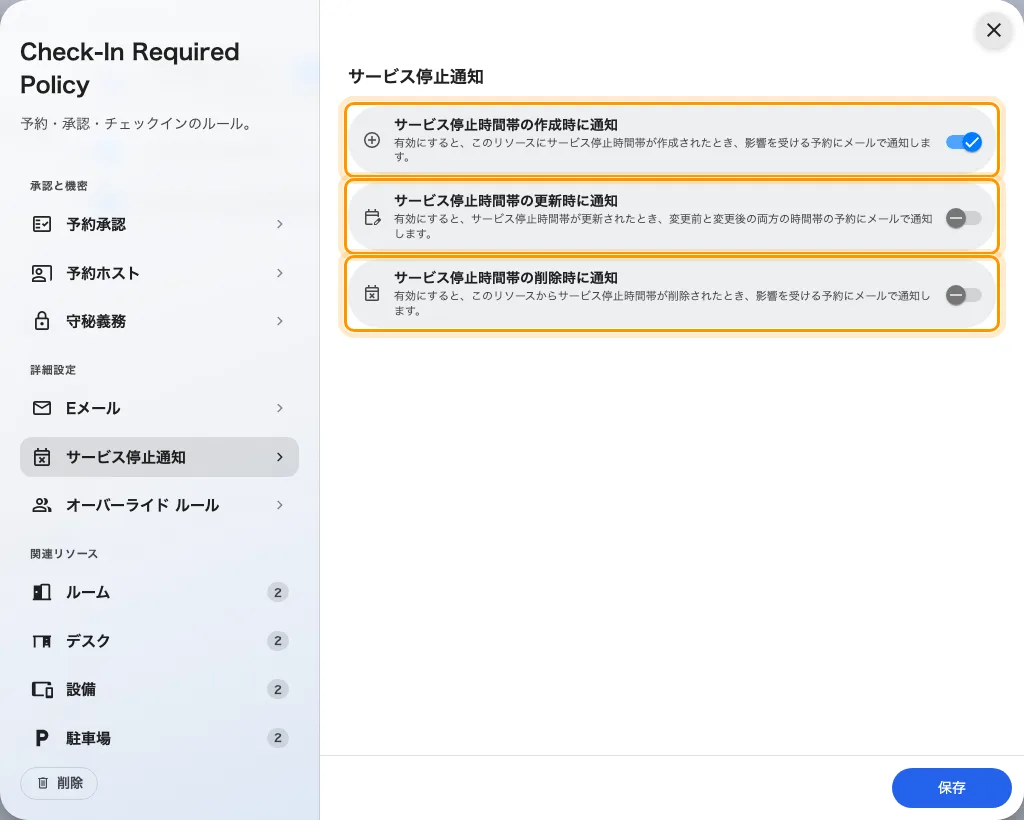The height and width of the screenshot is (820, 1024).
Task: Click サービス停止時間帯の作成時に通知 label text
Action: 505,125
